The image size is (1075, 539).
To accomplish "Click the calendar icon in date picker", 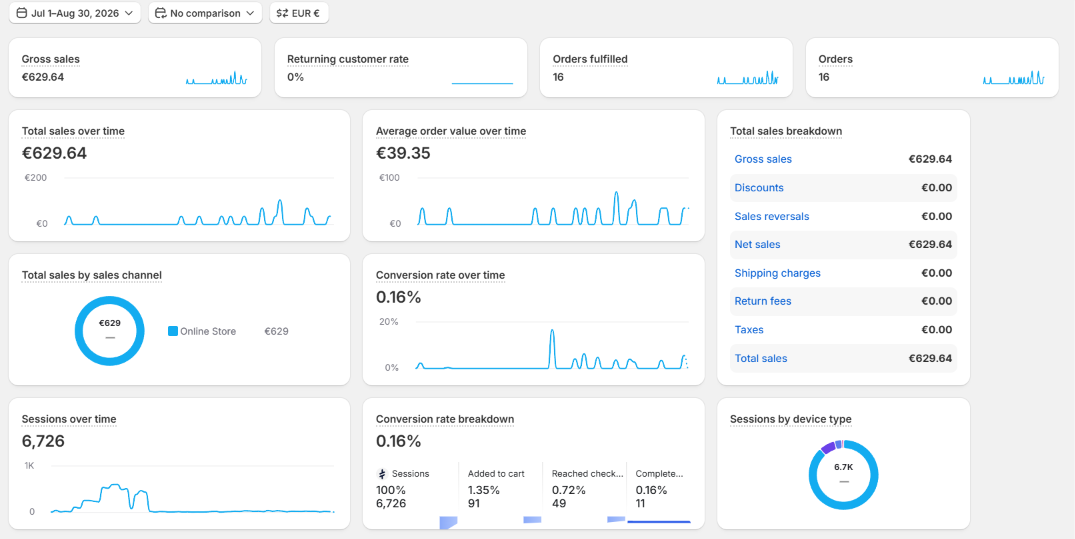I will 21,13.
